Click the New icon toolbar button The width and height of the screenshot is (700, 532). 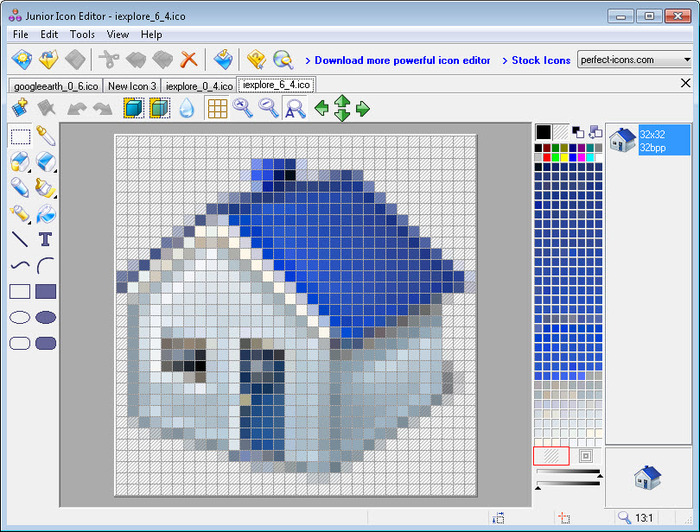point(21,59)
